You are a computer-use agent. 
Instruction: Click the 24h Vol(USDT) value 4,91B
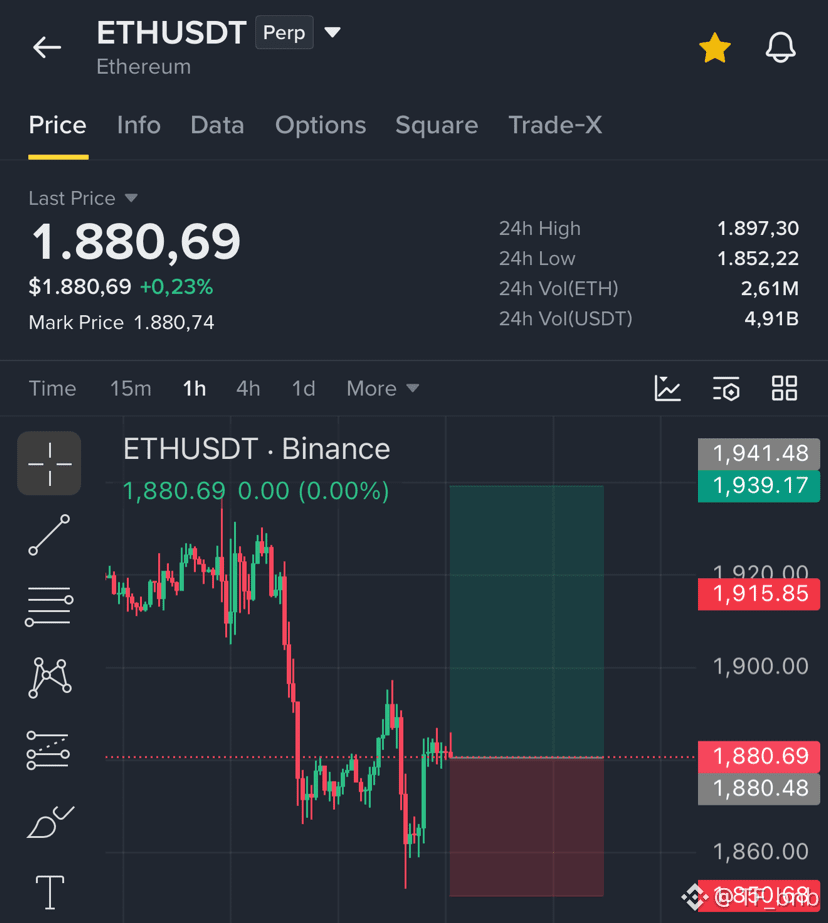(x=772, y=318)
